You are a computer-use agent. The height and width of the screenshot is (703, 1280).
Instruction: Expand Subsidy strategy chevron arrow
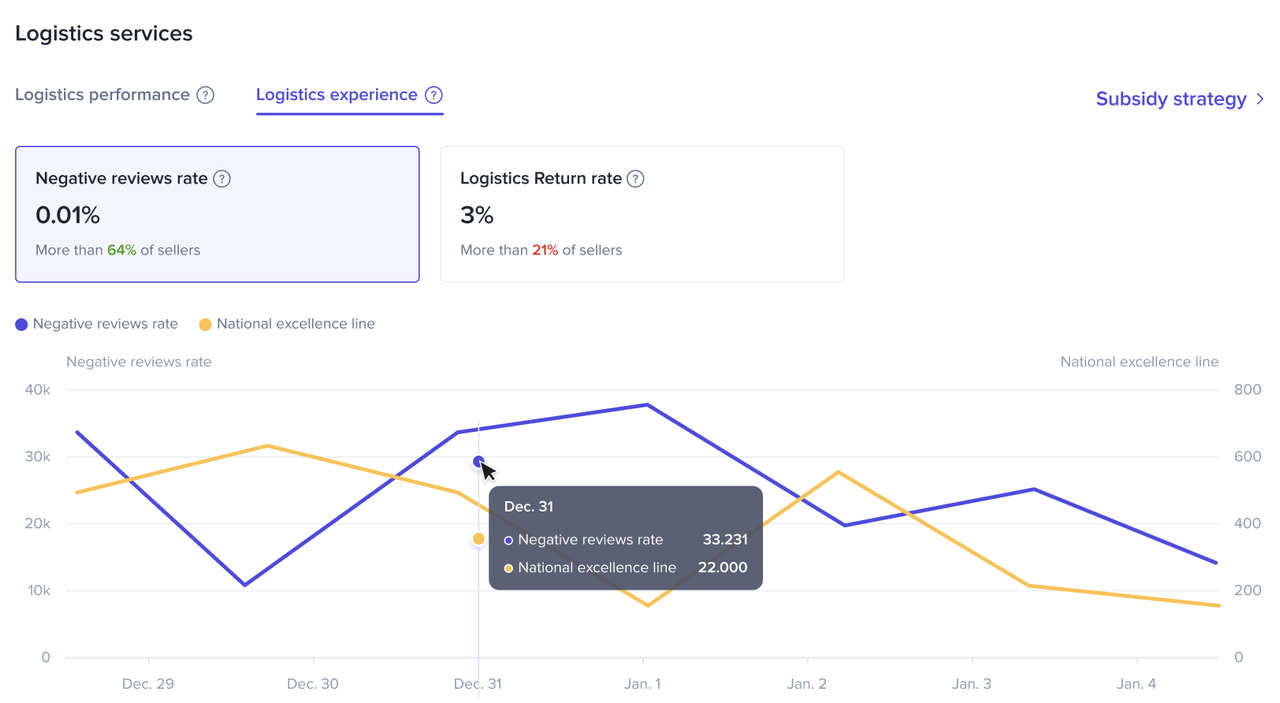pos(1260,99)
